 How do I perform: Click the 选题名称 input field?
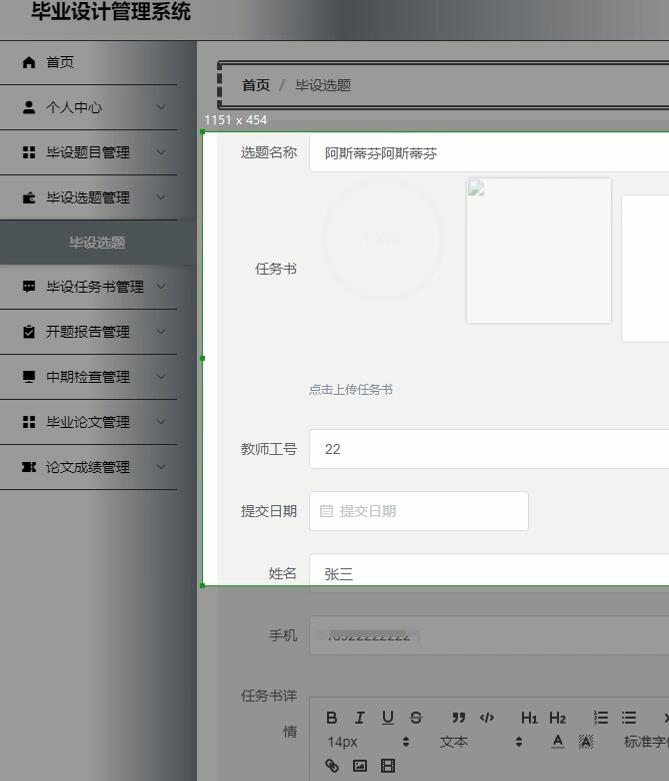[x=489, y=153]
